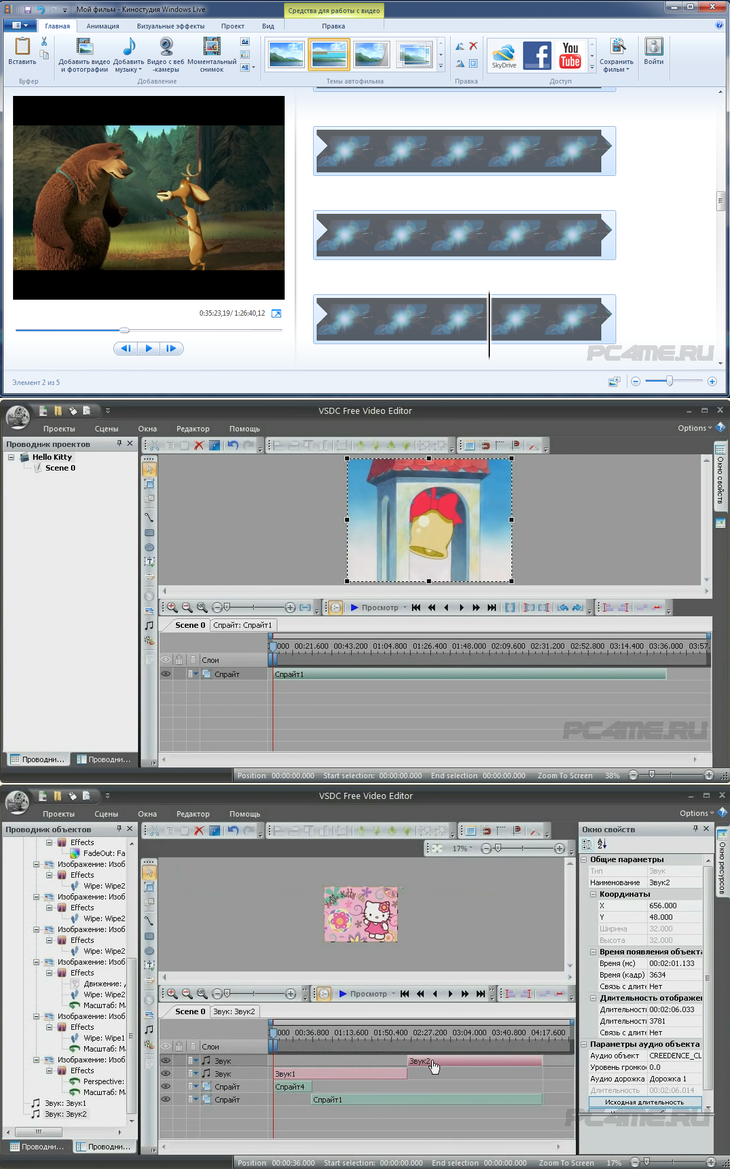
Task: Click the Snapshot filmstrip icon in Movie Maker
Action: click(x=212, y=46)
